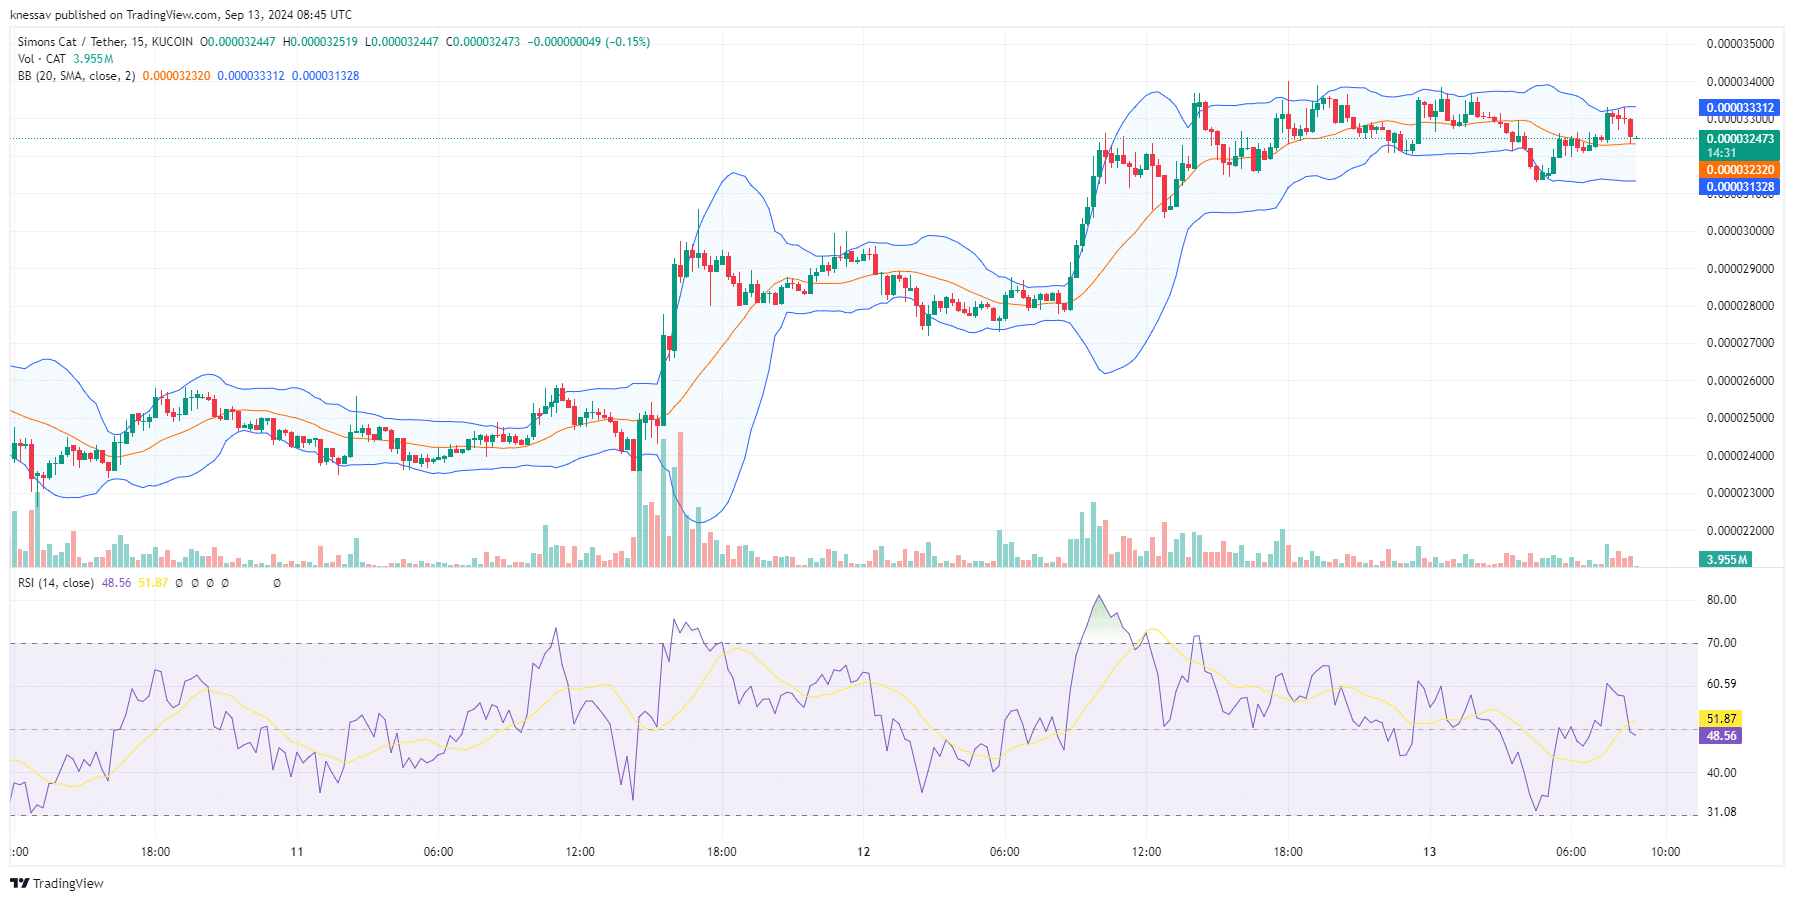Click the 40.00 RSI axis label

tap(1721, 773)
